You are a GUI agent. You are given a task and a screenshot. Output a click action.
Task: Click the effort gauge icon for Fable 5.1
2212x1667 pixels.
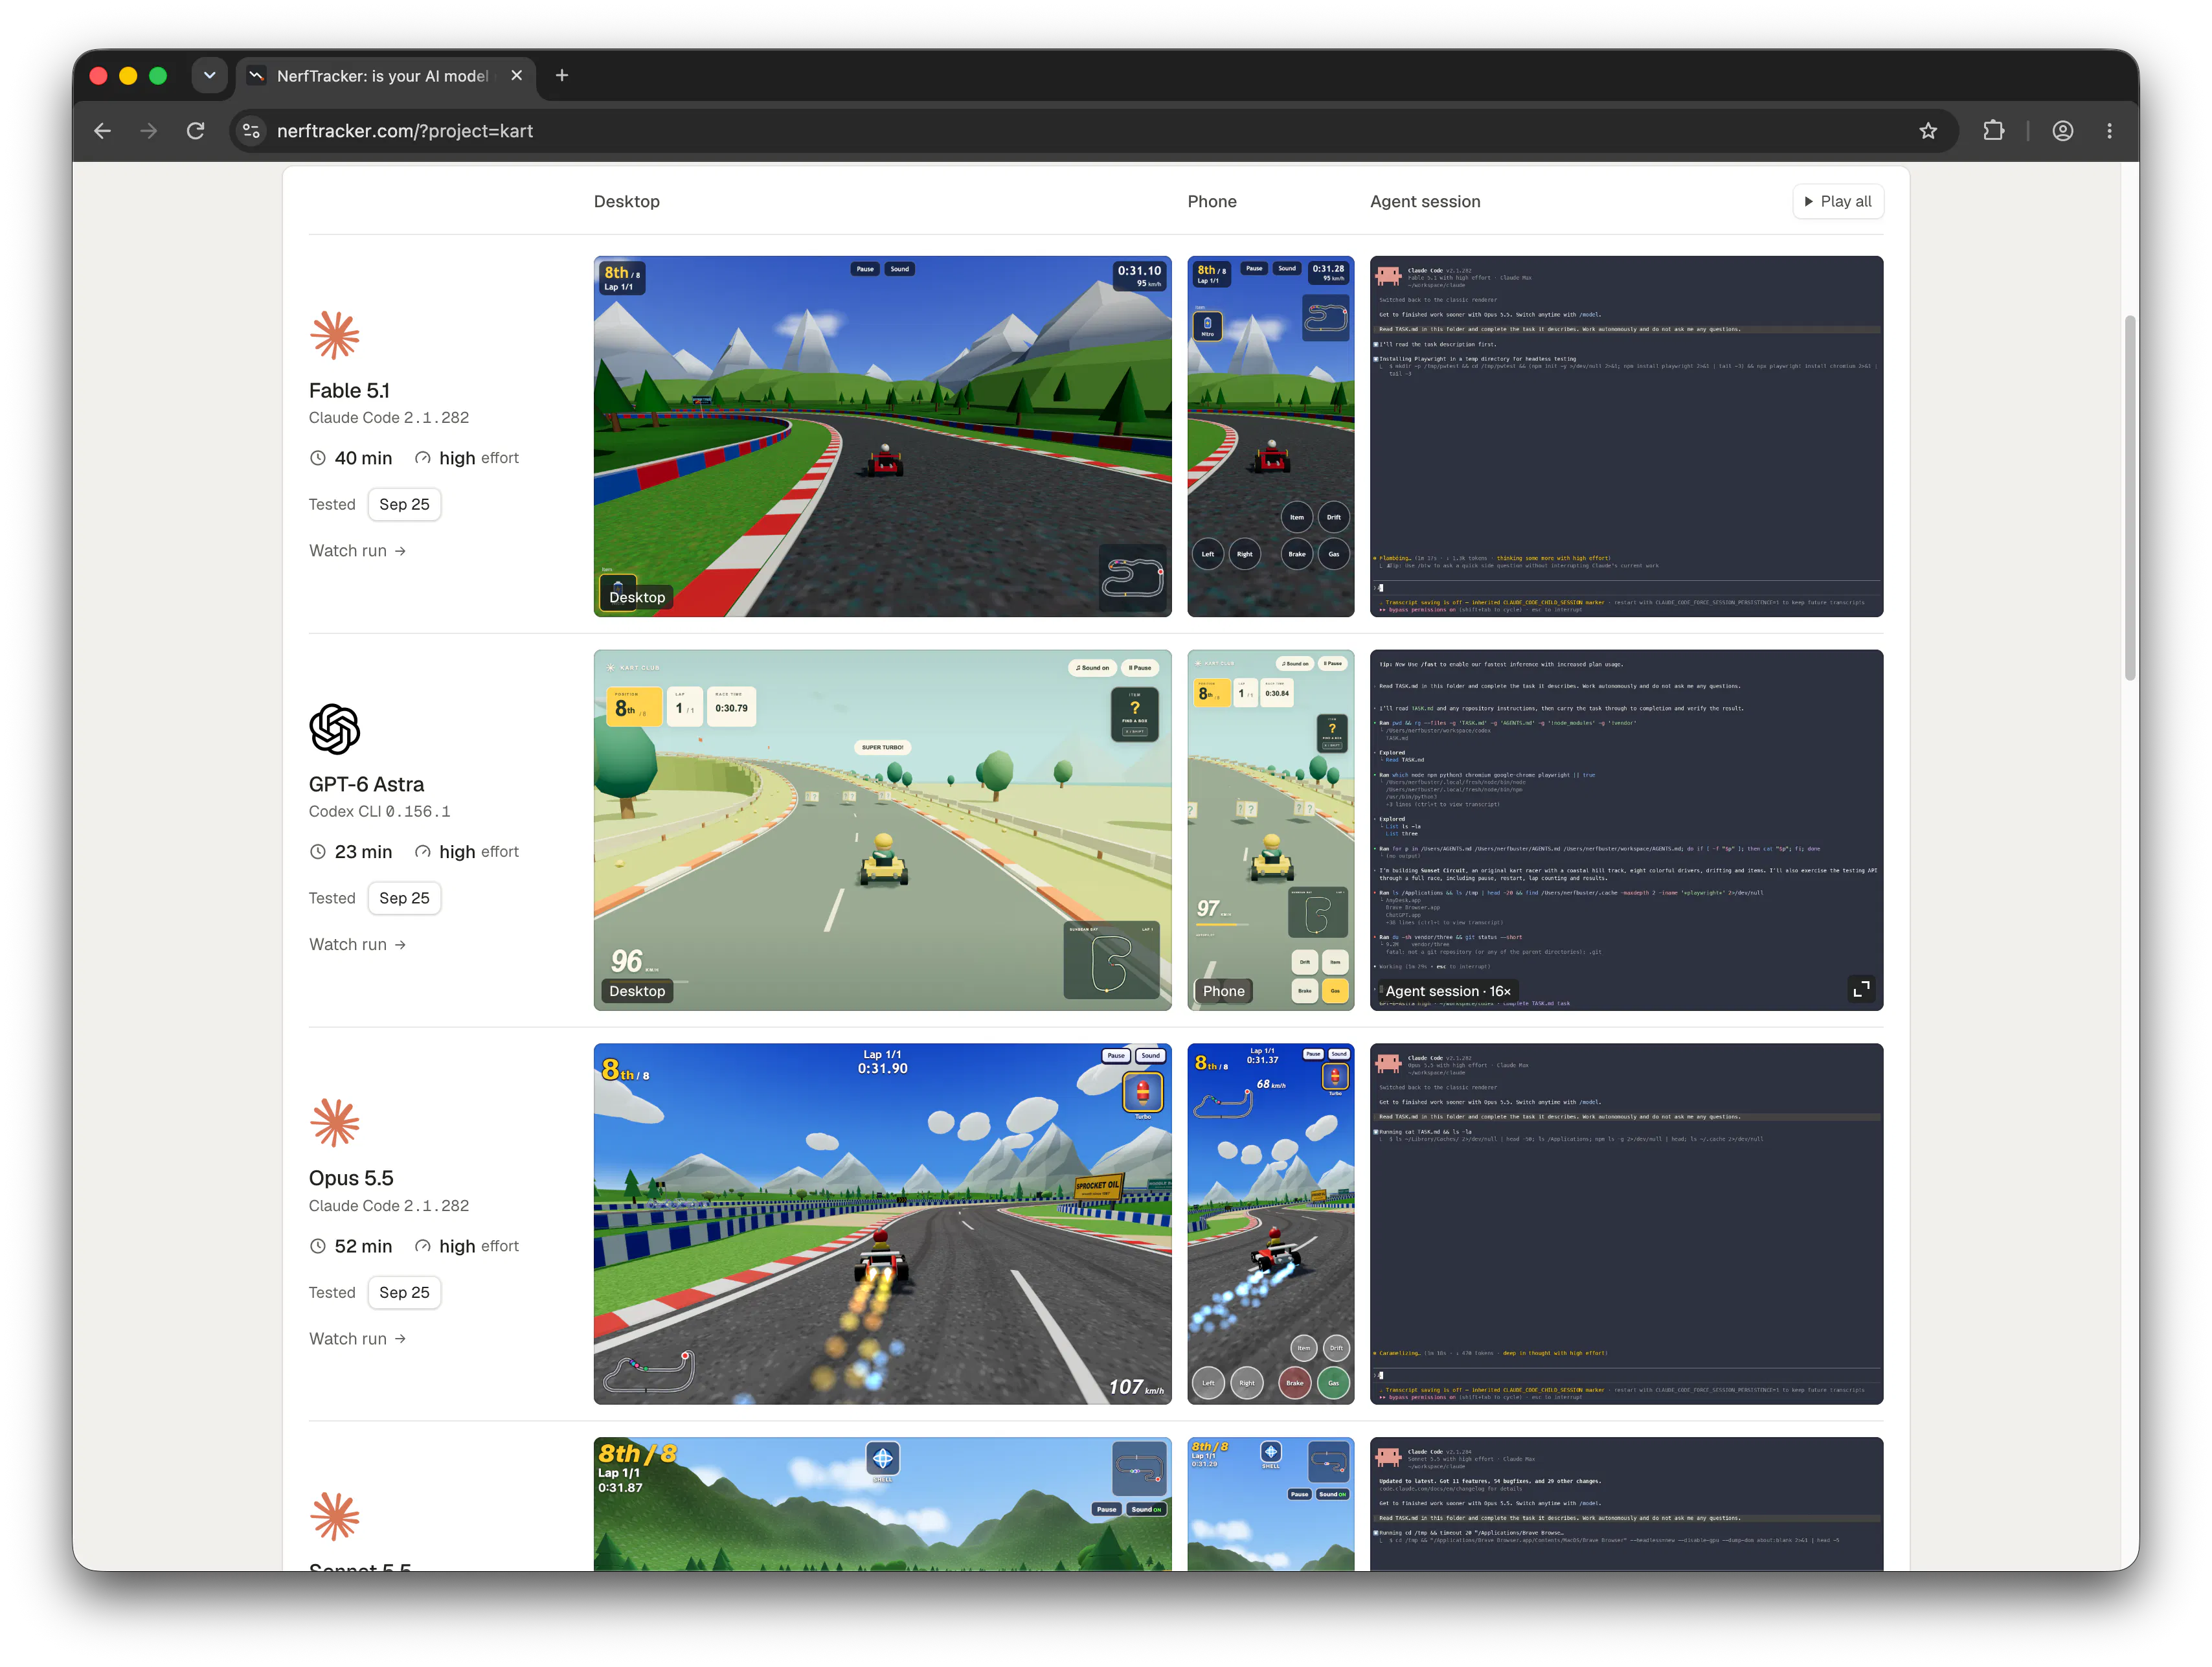tap(423, 458)
